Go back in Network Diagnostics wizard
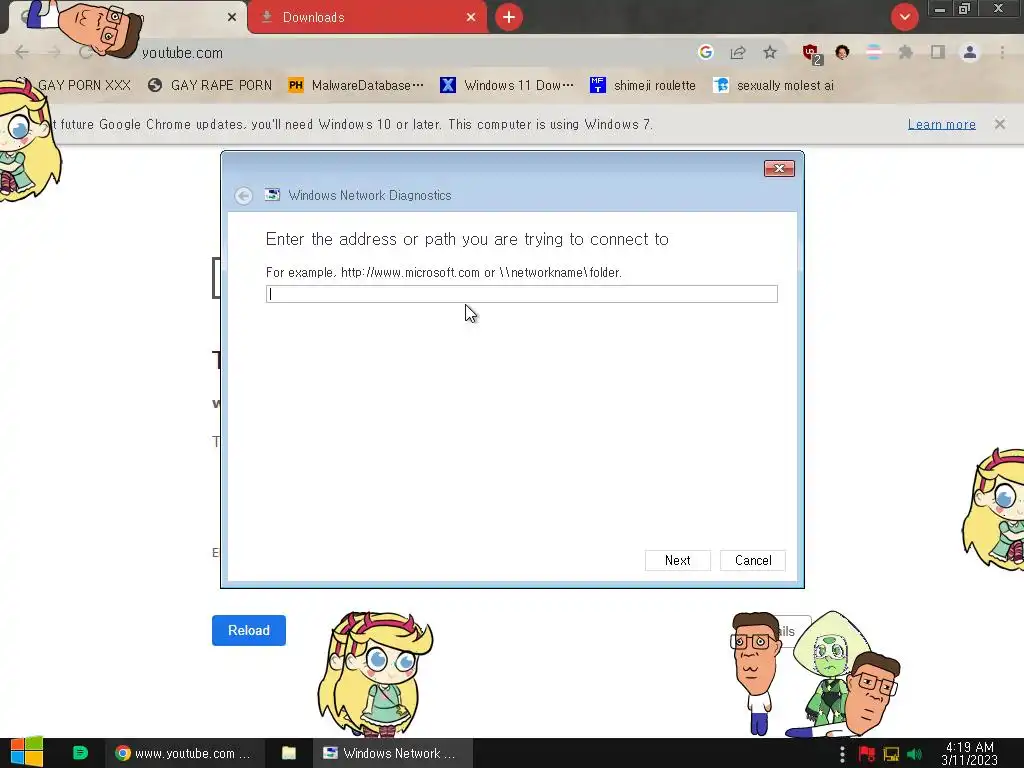 click(x=244, y=196)
